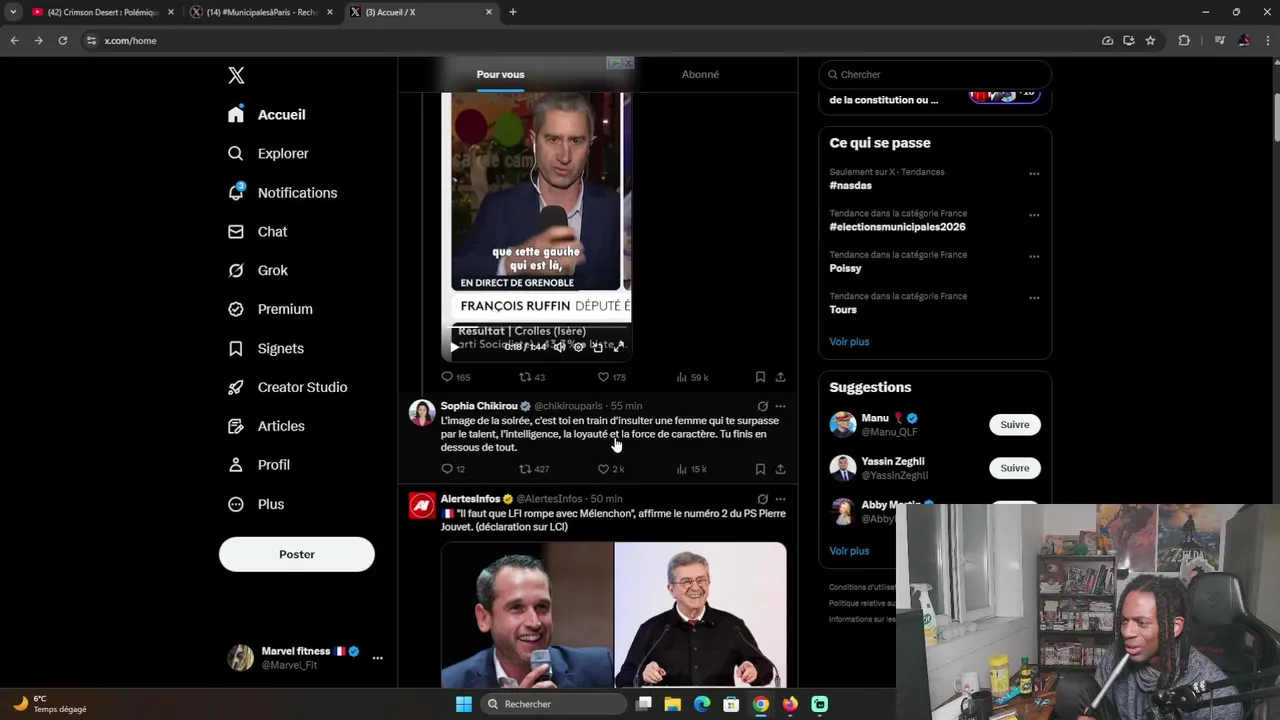Screen dimensions: 1280x720
Task: Open Chrome tab search dropdown arrow
Action: click(12, 12)
